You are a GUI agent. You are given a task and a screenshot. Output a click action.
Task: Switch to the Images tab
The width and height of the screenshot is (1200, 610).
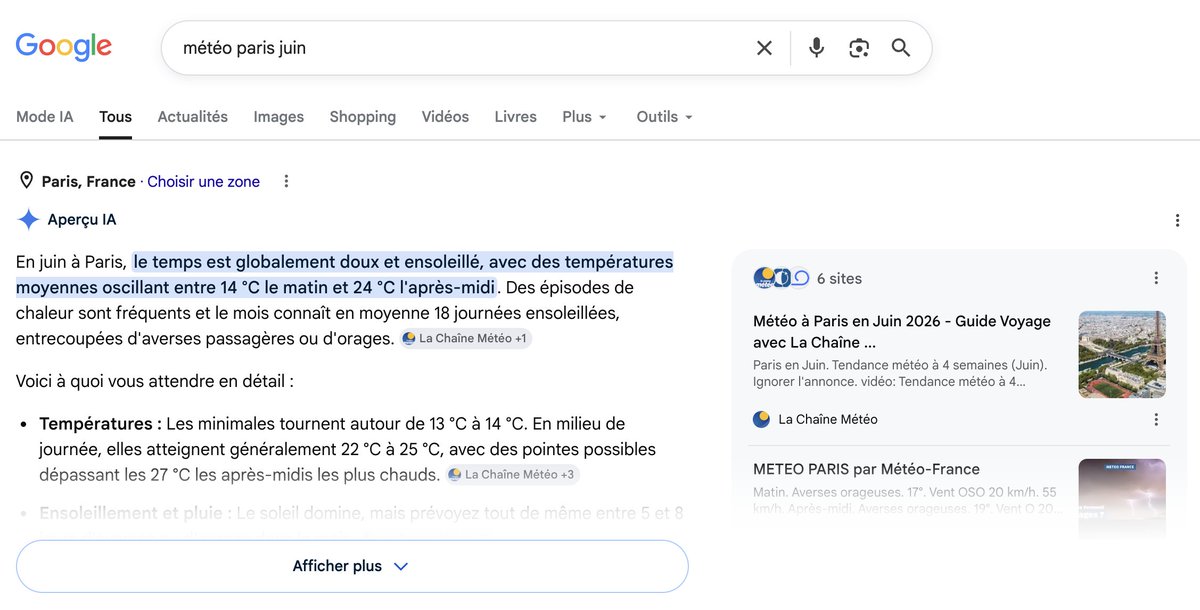coord(278,117)
